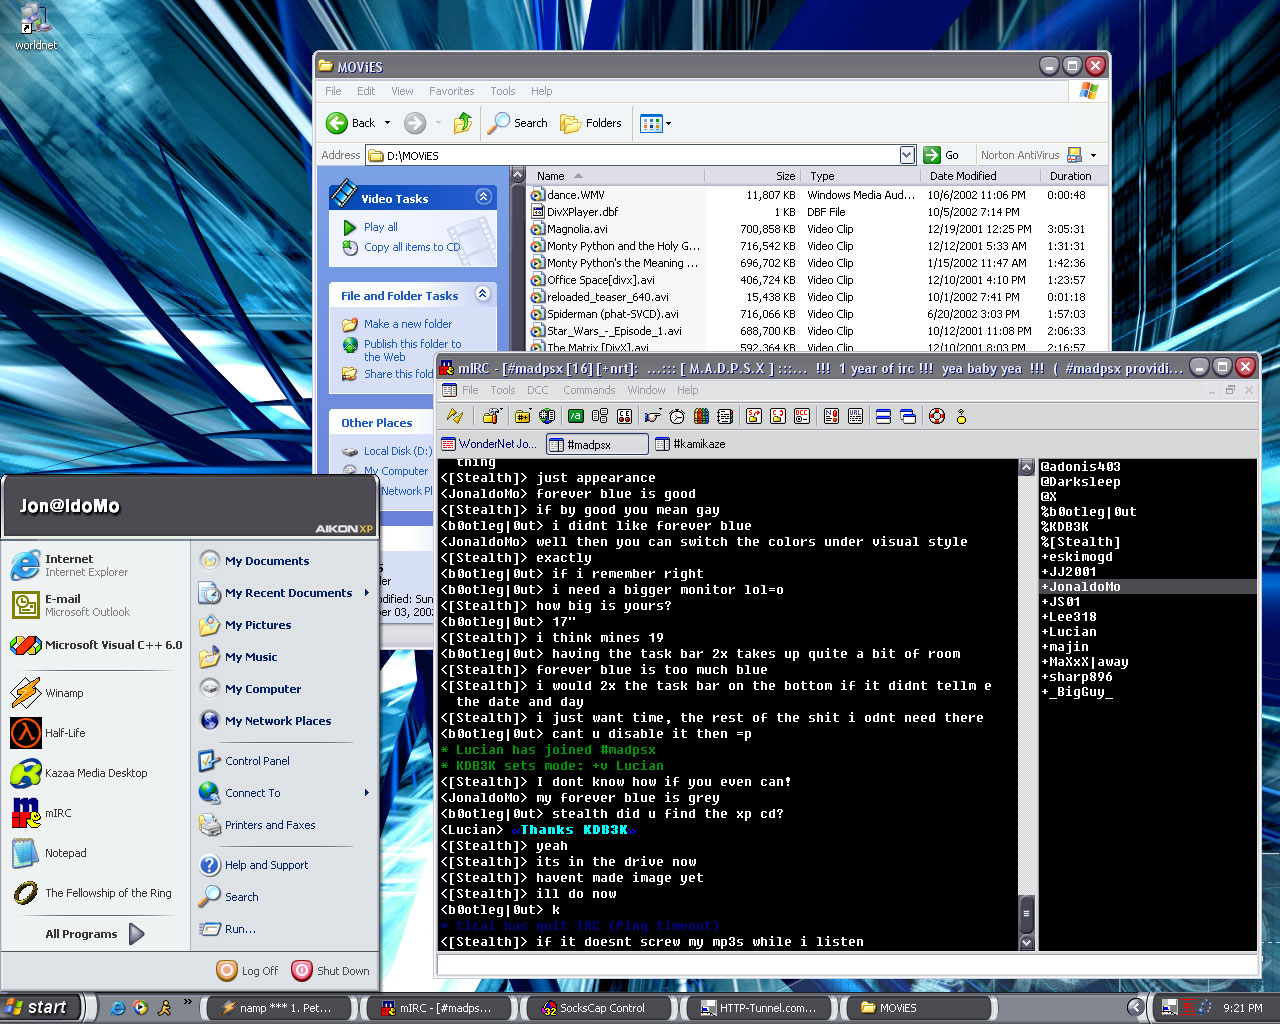Viewport: 1280px width, 1024px height.
Task: Open the URL list icon in mIRC
Action: (x=855, y=416)
